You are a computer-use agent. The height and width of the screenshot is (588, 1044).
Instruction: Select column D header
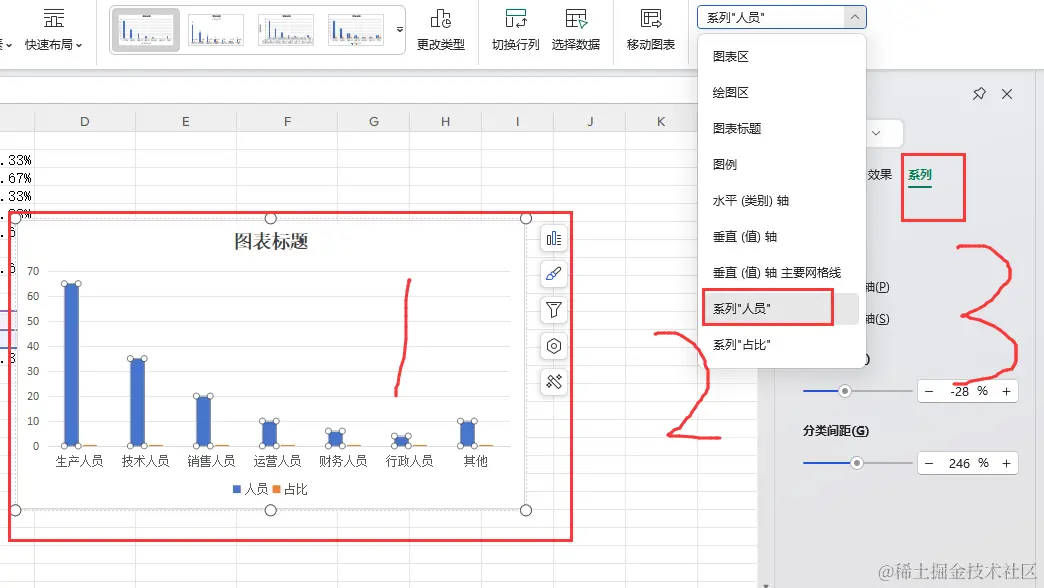[85, 122]
